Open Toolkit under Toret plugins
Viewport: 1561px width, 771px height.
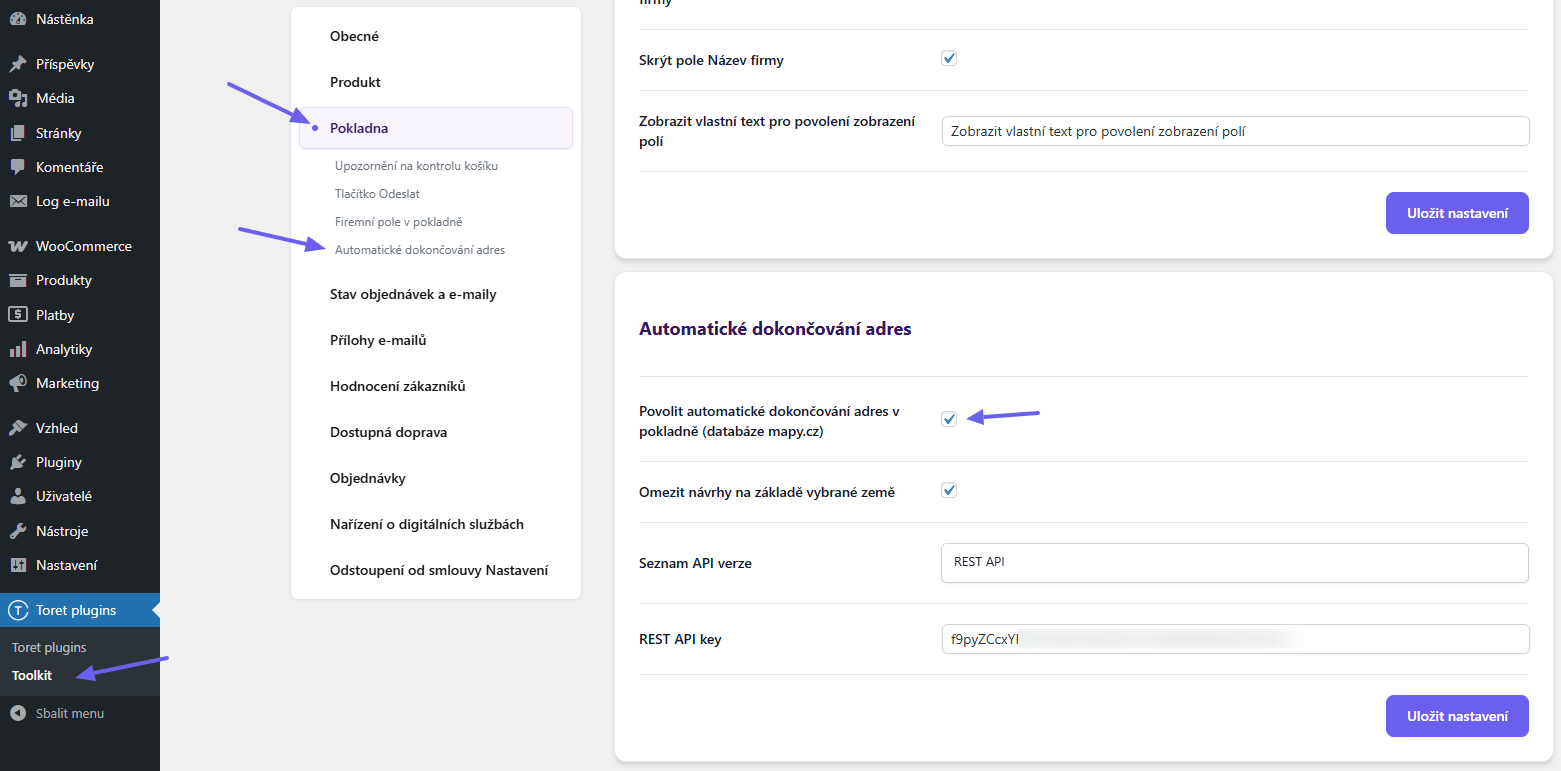point(31,675)
